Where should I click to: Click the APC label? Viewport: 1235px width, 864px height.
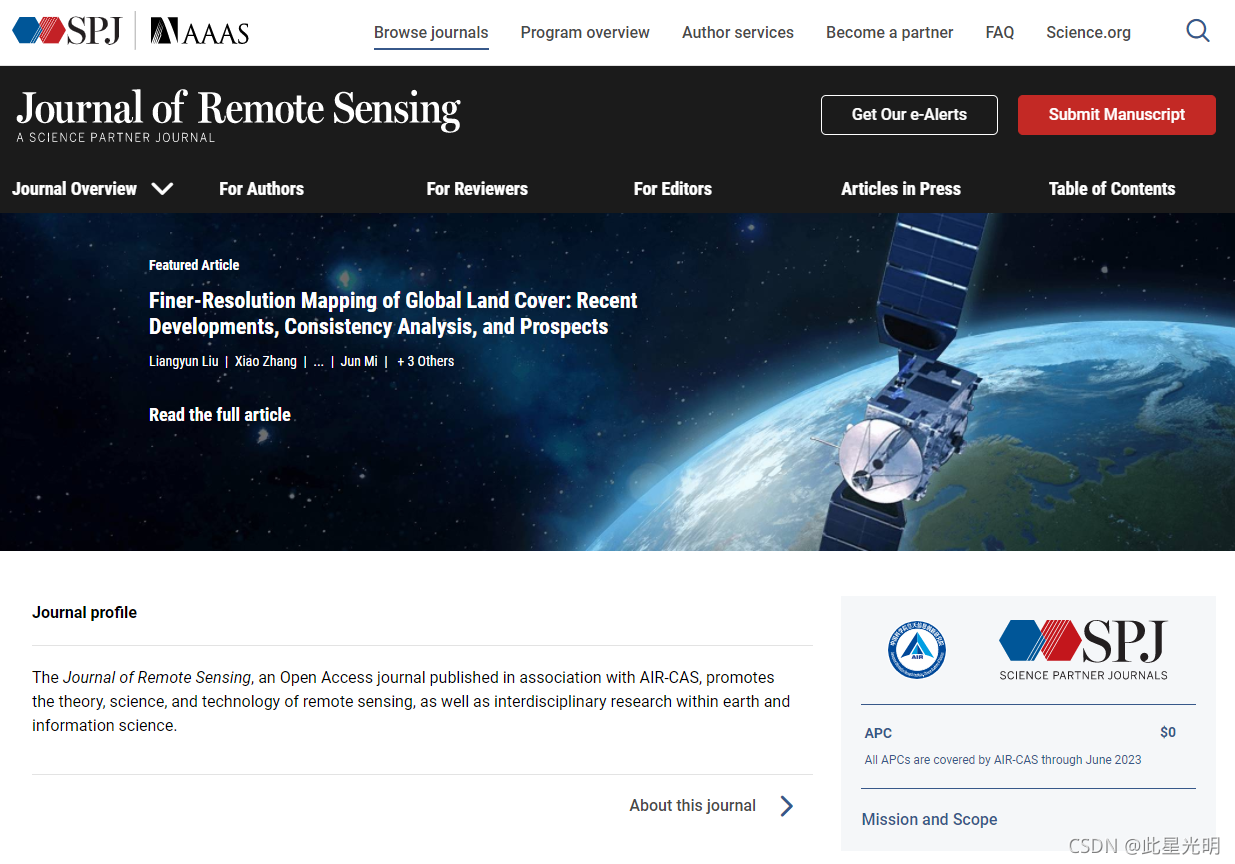(878, 733)
